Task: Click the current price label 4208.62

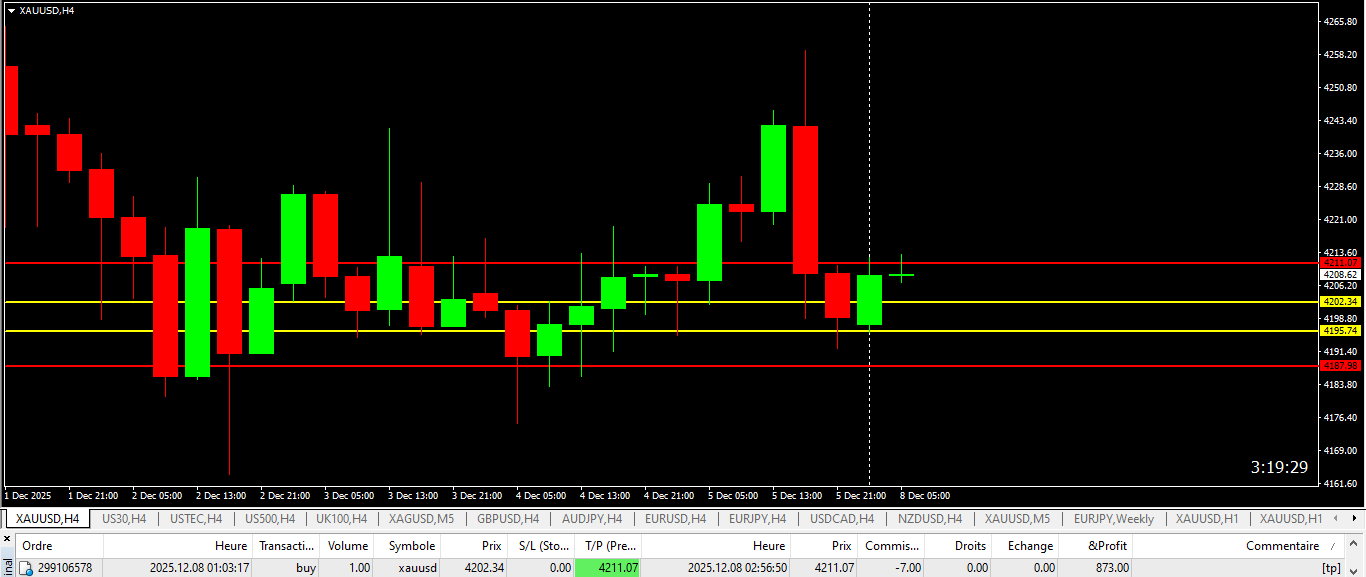Action: 1340,274
